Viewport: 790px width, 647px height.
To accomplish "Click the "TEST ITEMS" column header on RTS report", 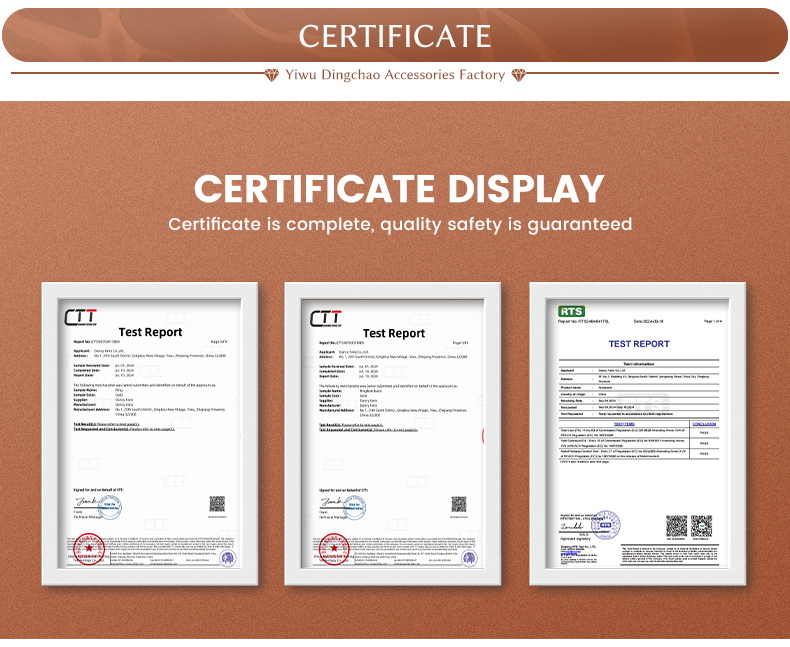I will 624,424.
